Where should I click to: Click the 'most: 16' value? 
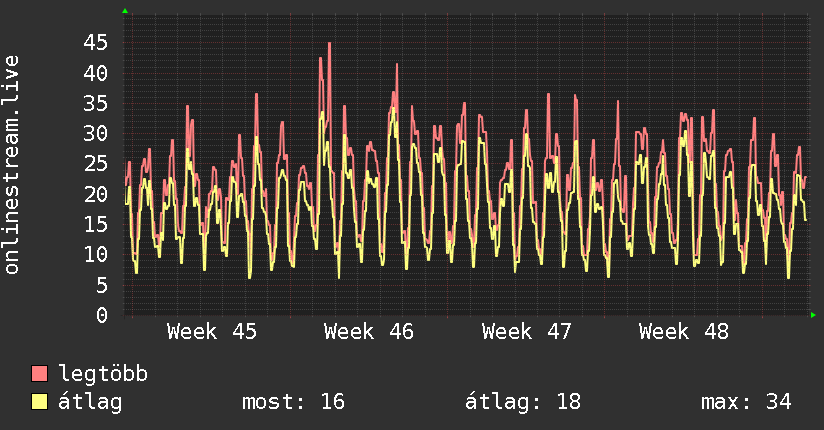[x=293, y=402]
